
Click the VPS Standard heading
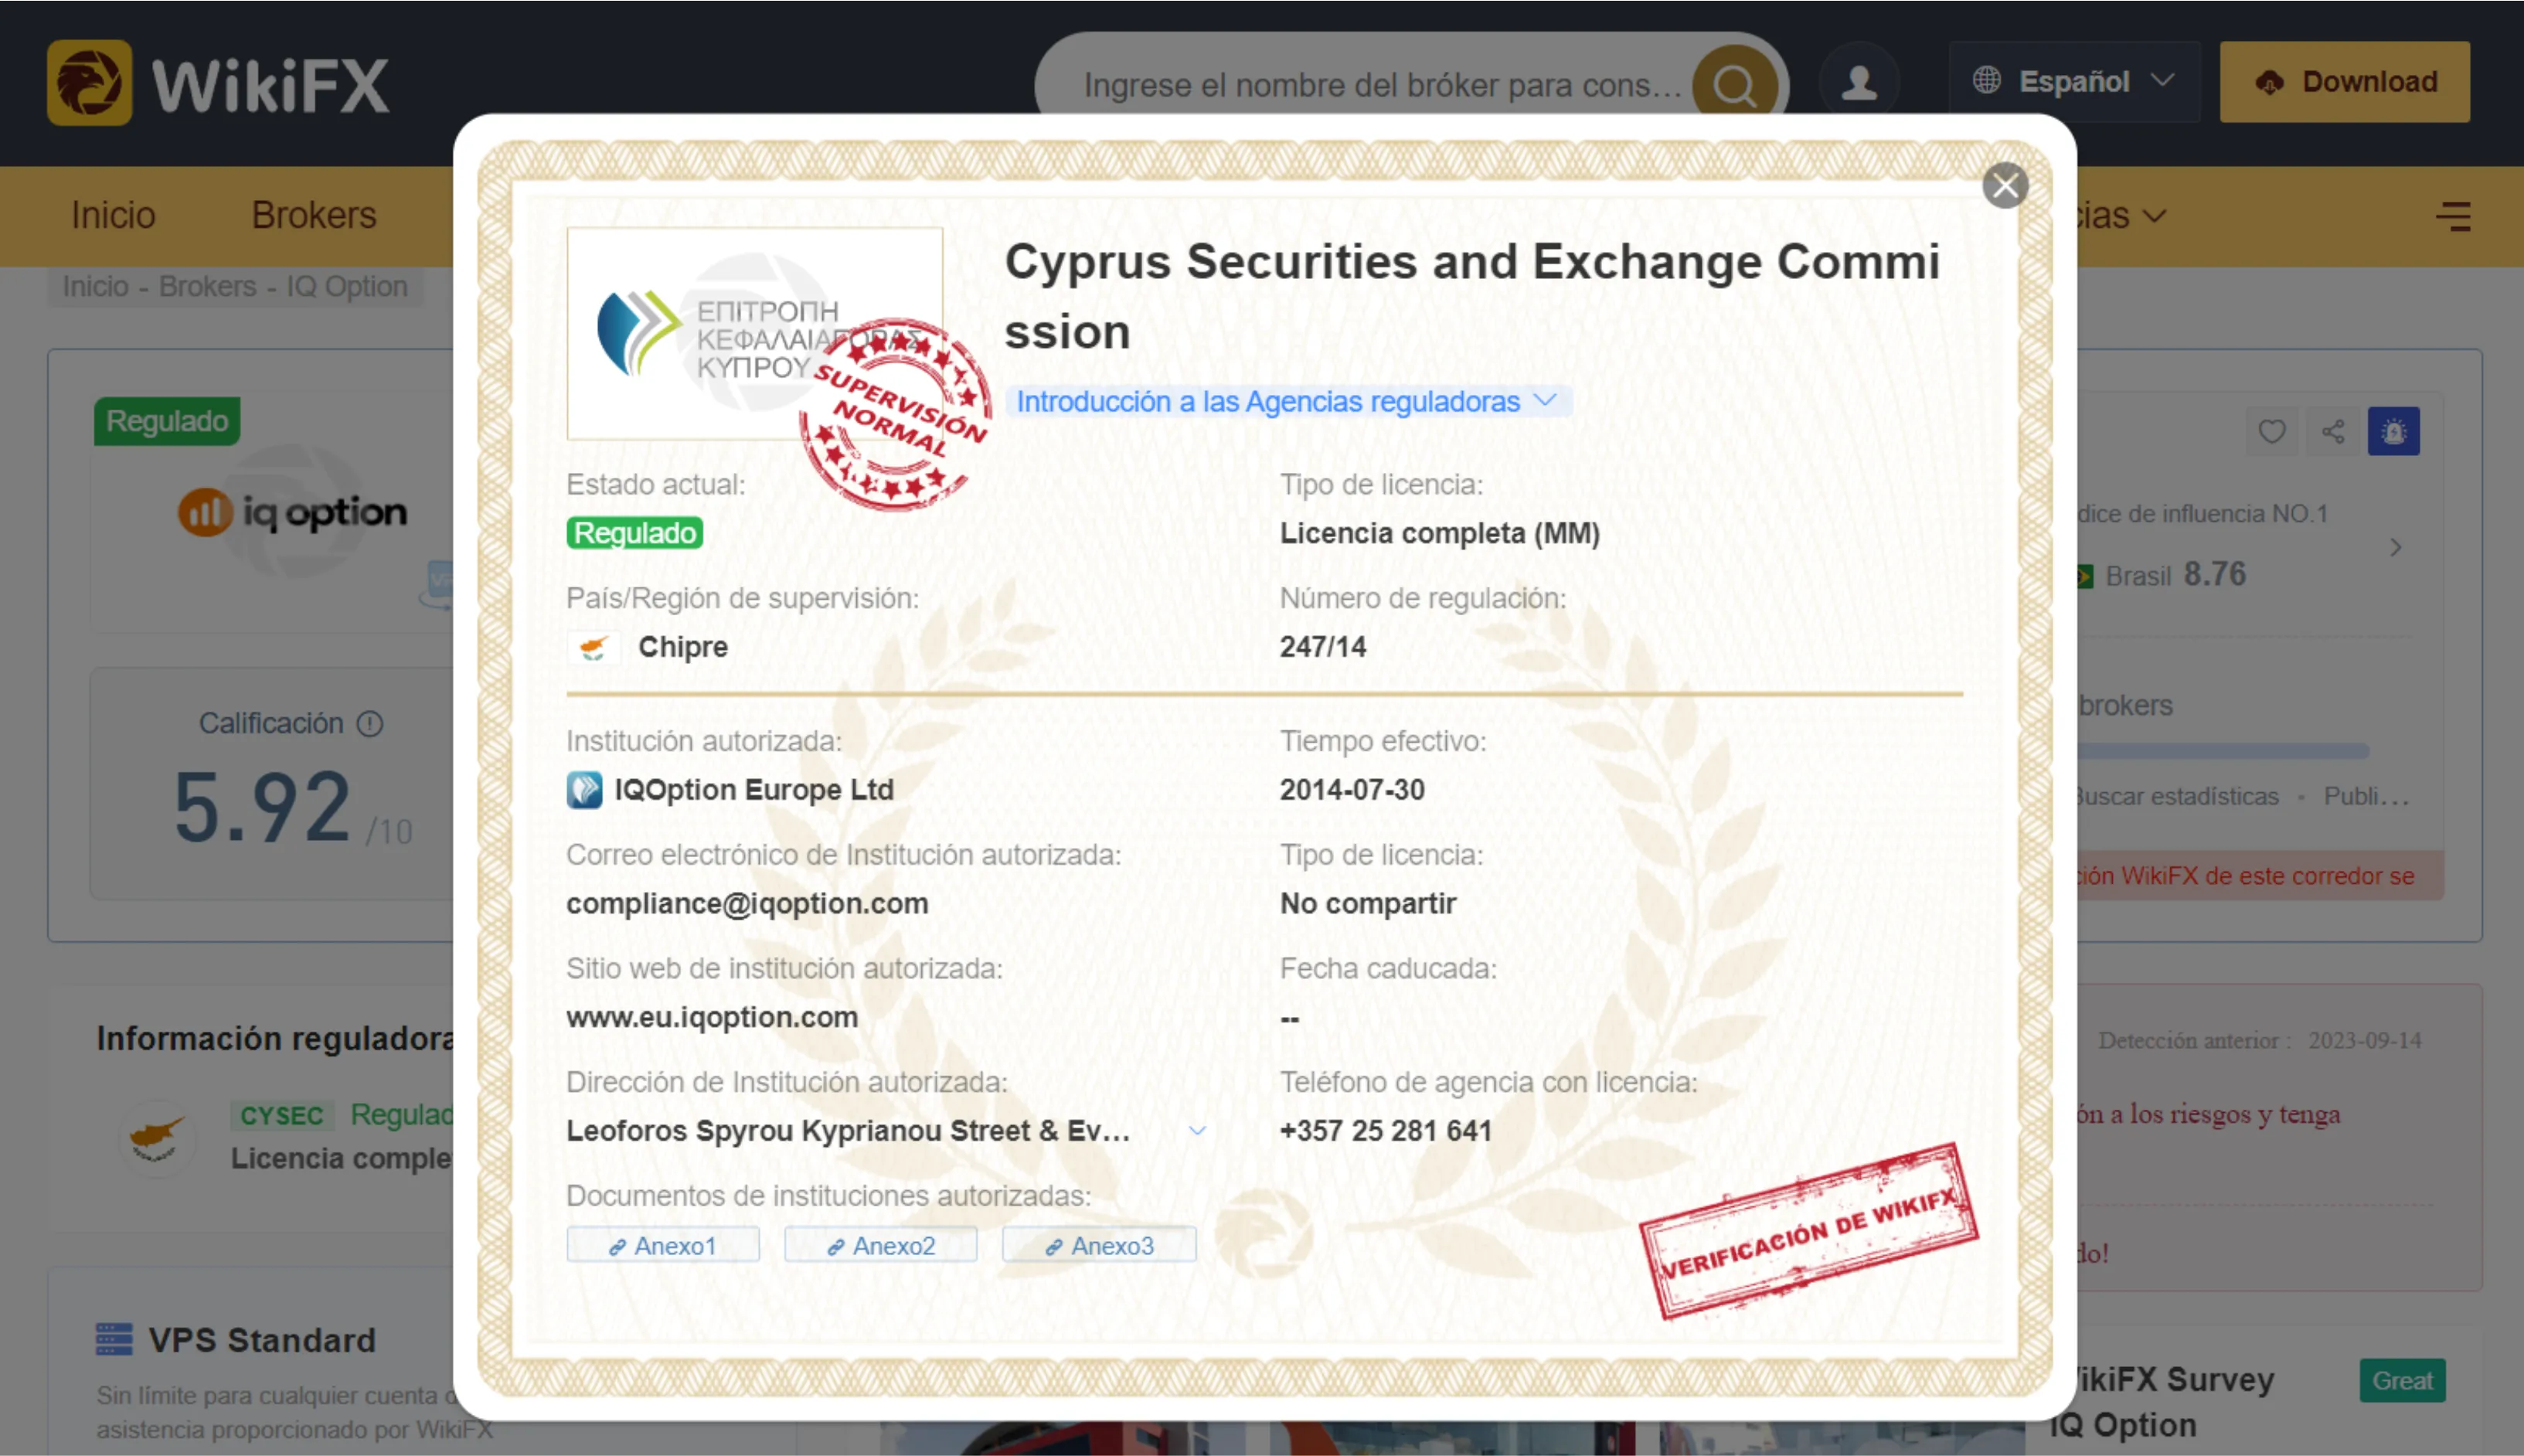[x=262, y=1340]
